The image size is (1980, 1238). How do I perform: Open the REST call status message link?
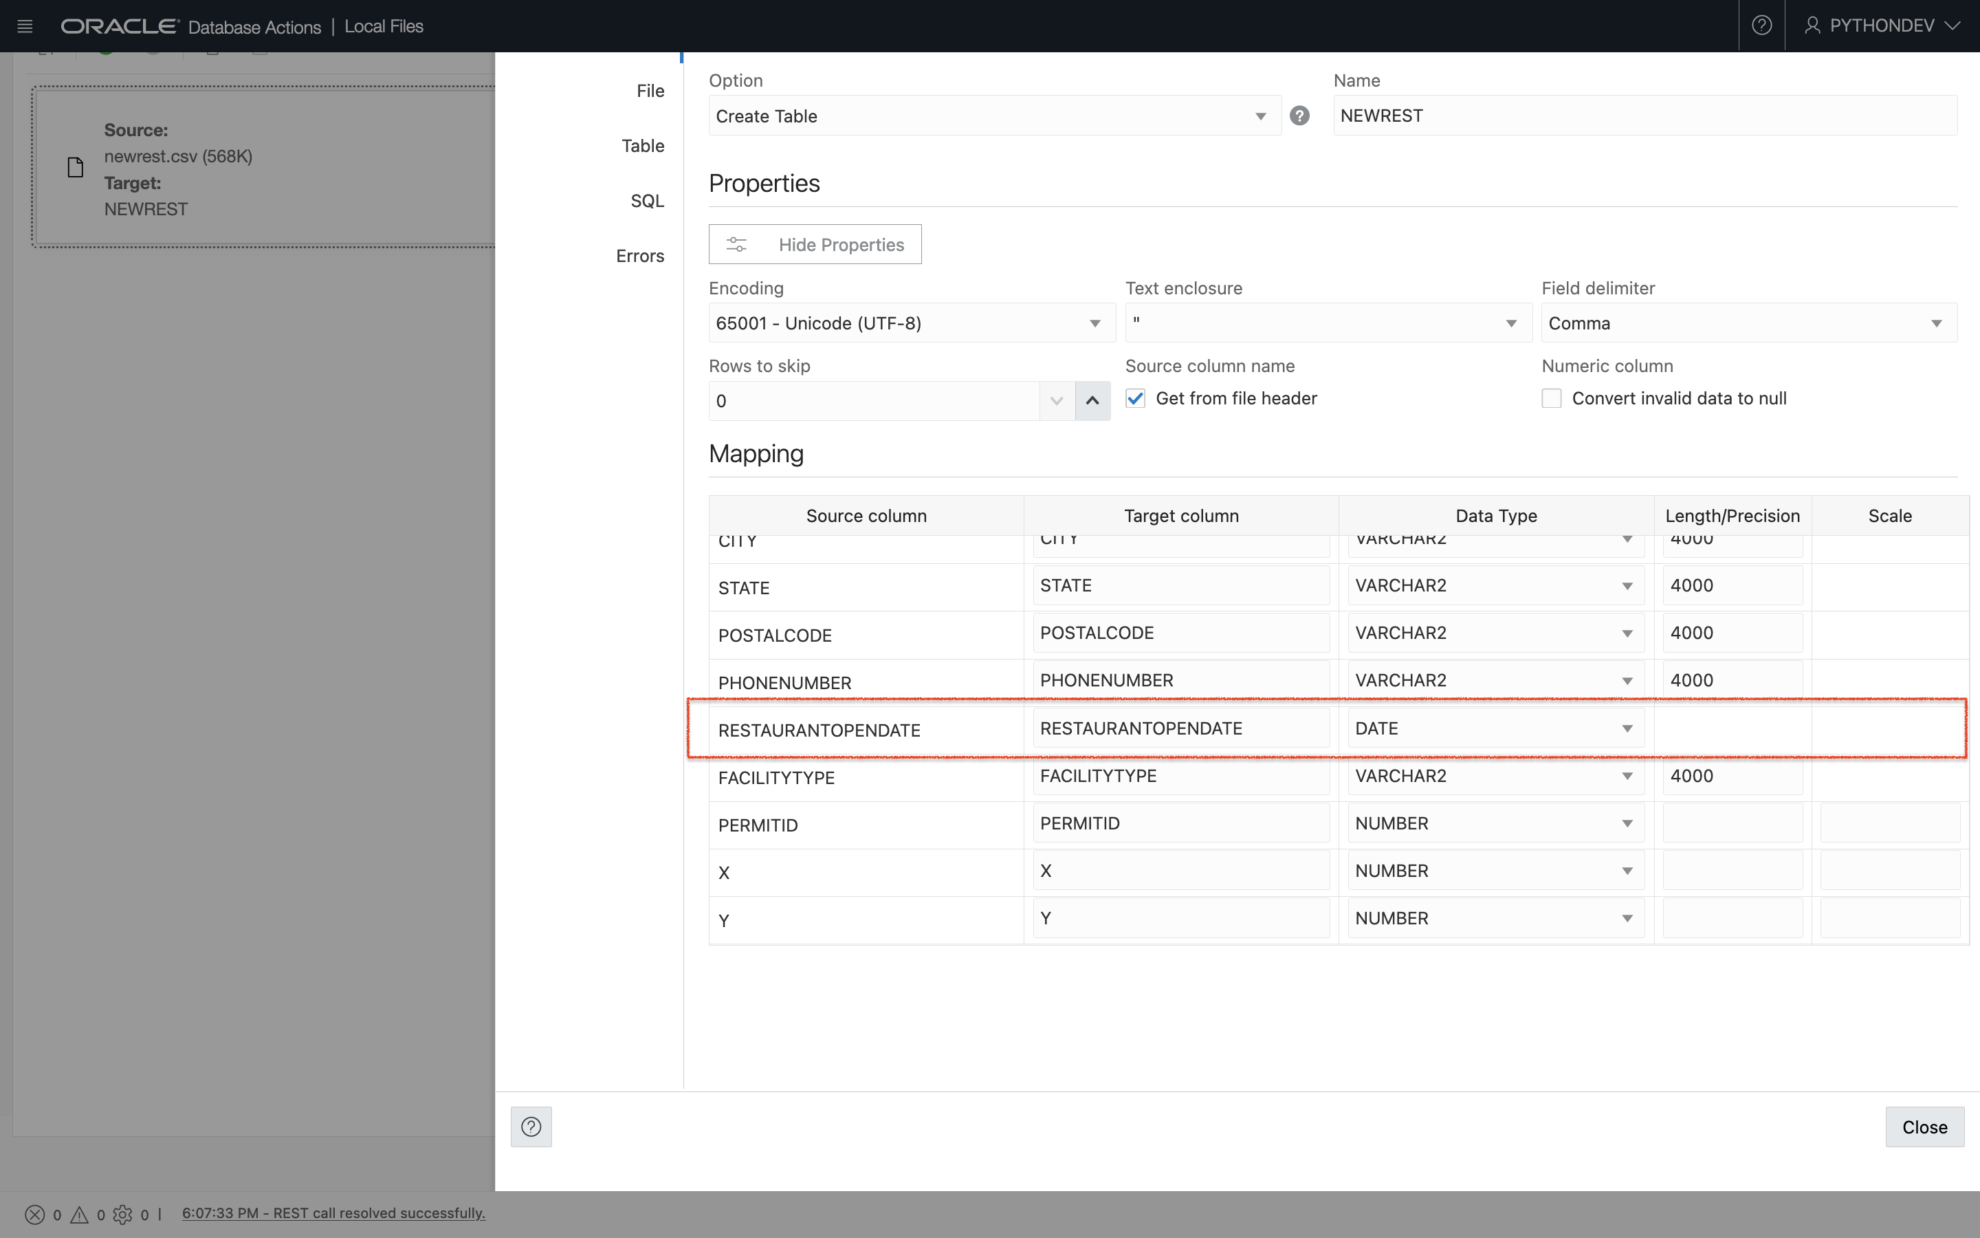pyautogui.click(x=333, y=1213)
